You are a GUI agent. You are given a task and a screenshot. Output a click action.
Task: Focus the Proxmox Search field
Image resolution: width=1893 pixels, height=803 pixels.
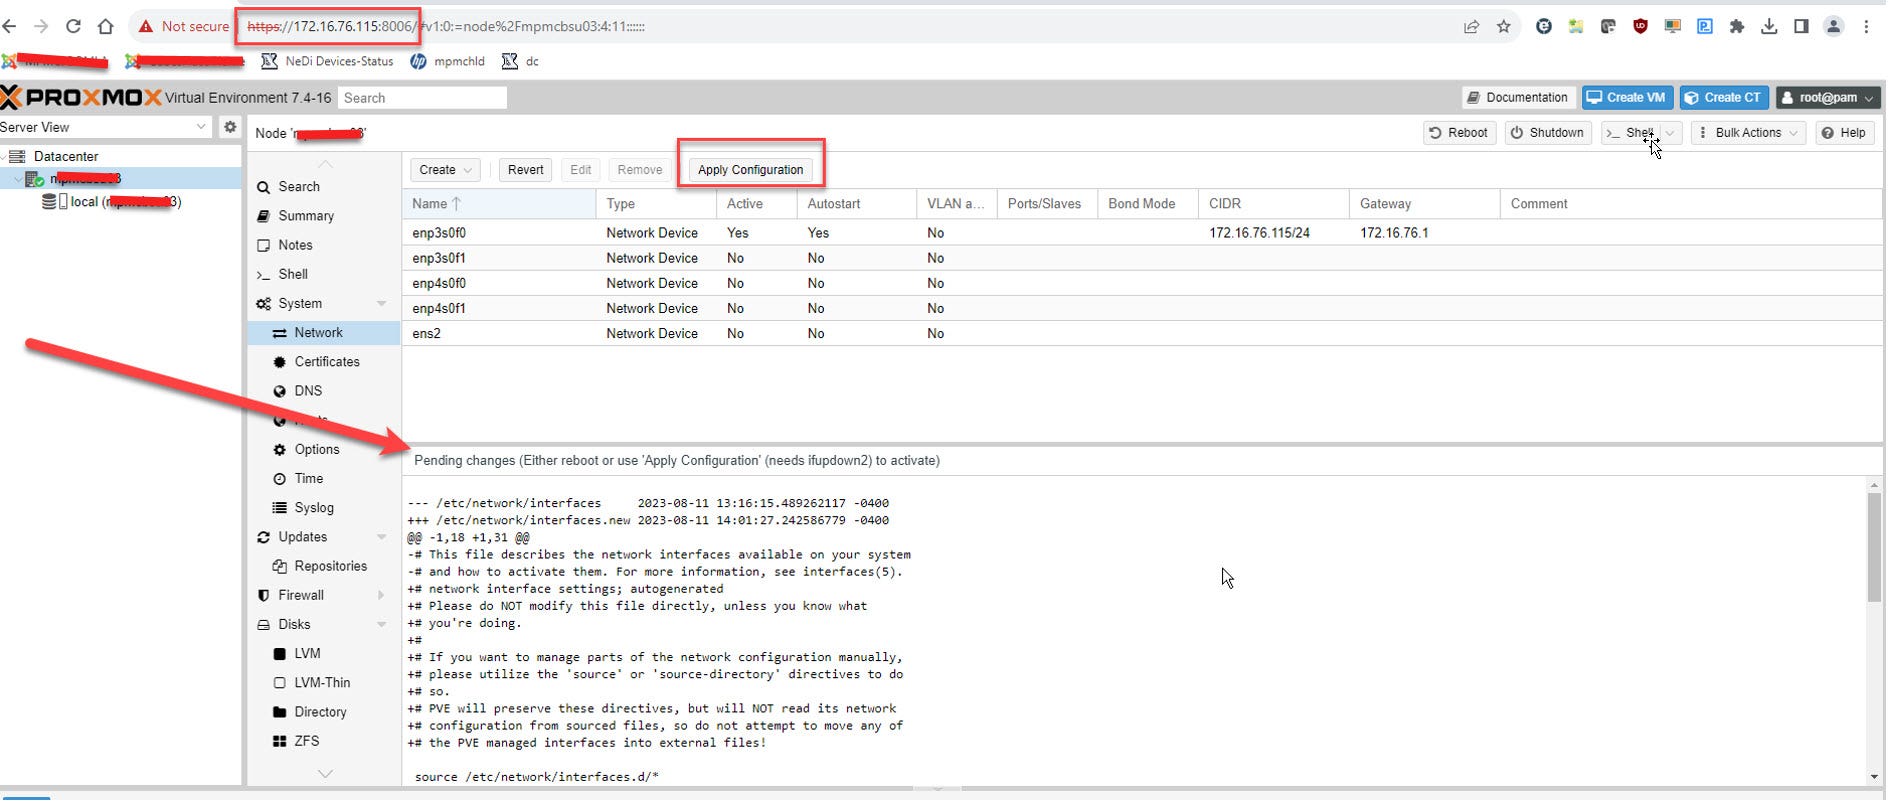(422, 98)
